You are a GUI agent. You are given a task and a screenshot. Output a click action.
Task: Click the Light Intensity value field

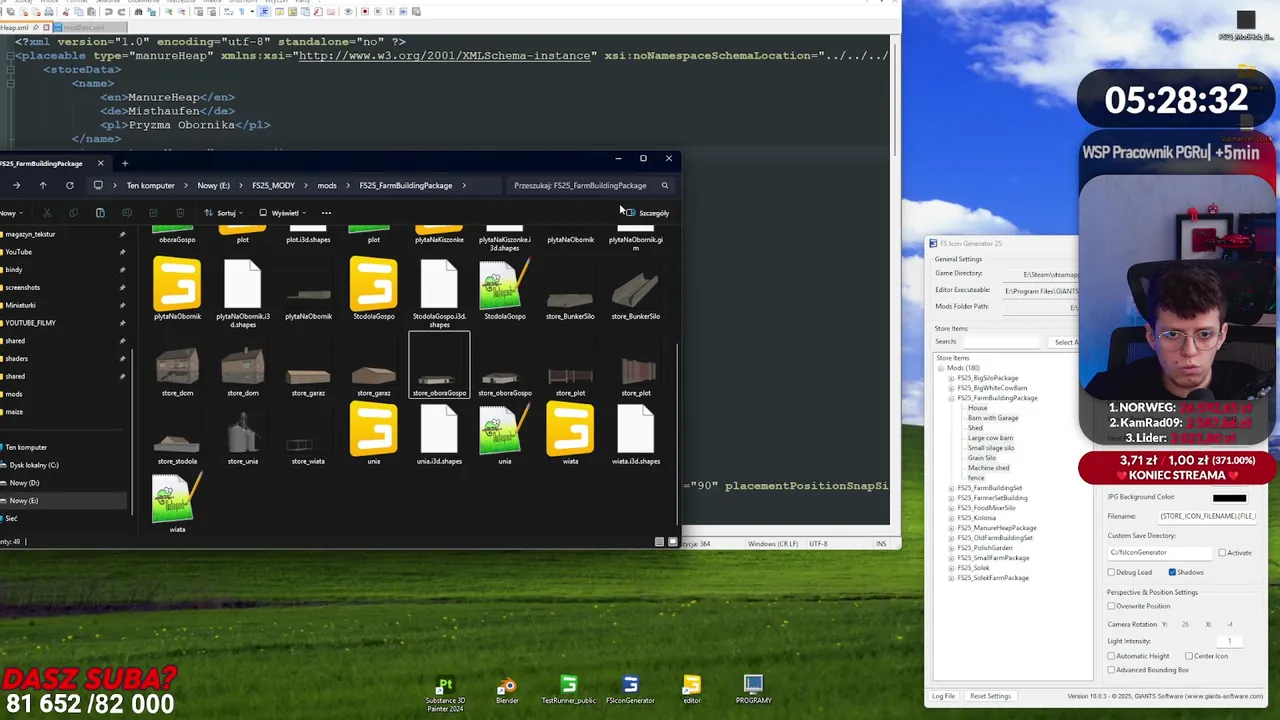[x=1229, y=641]
